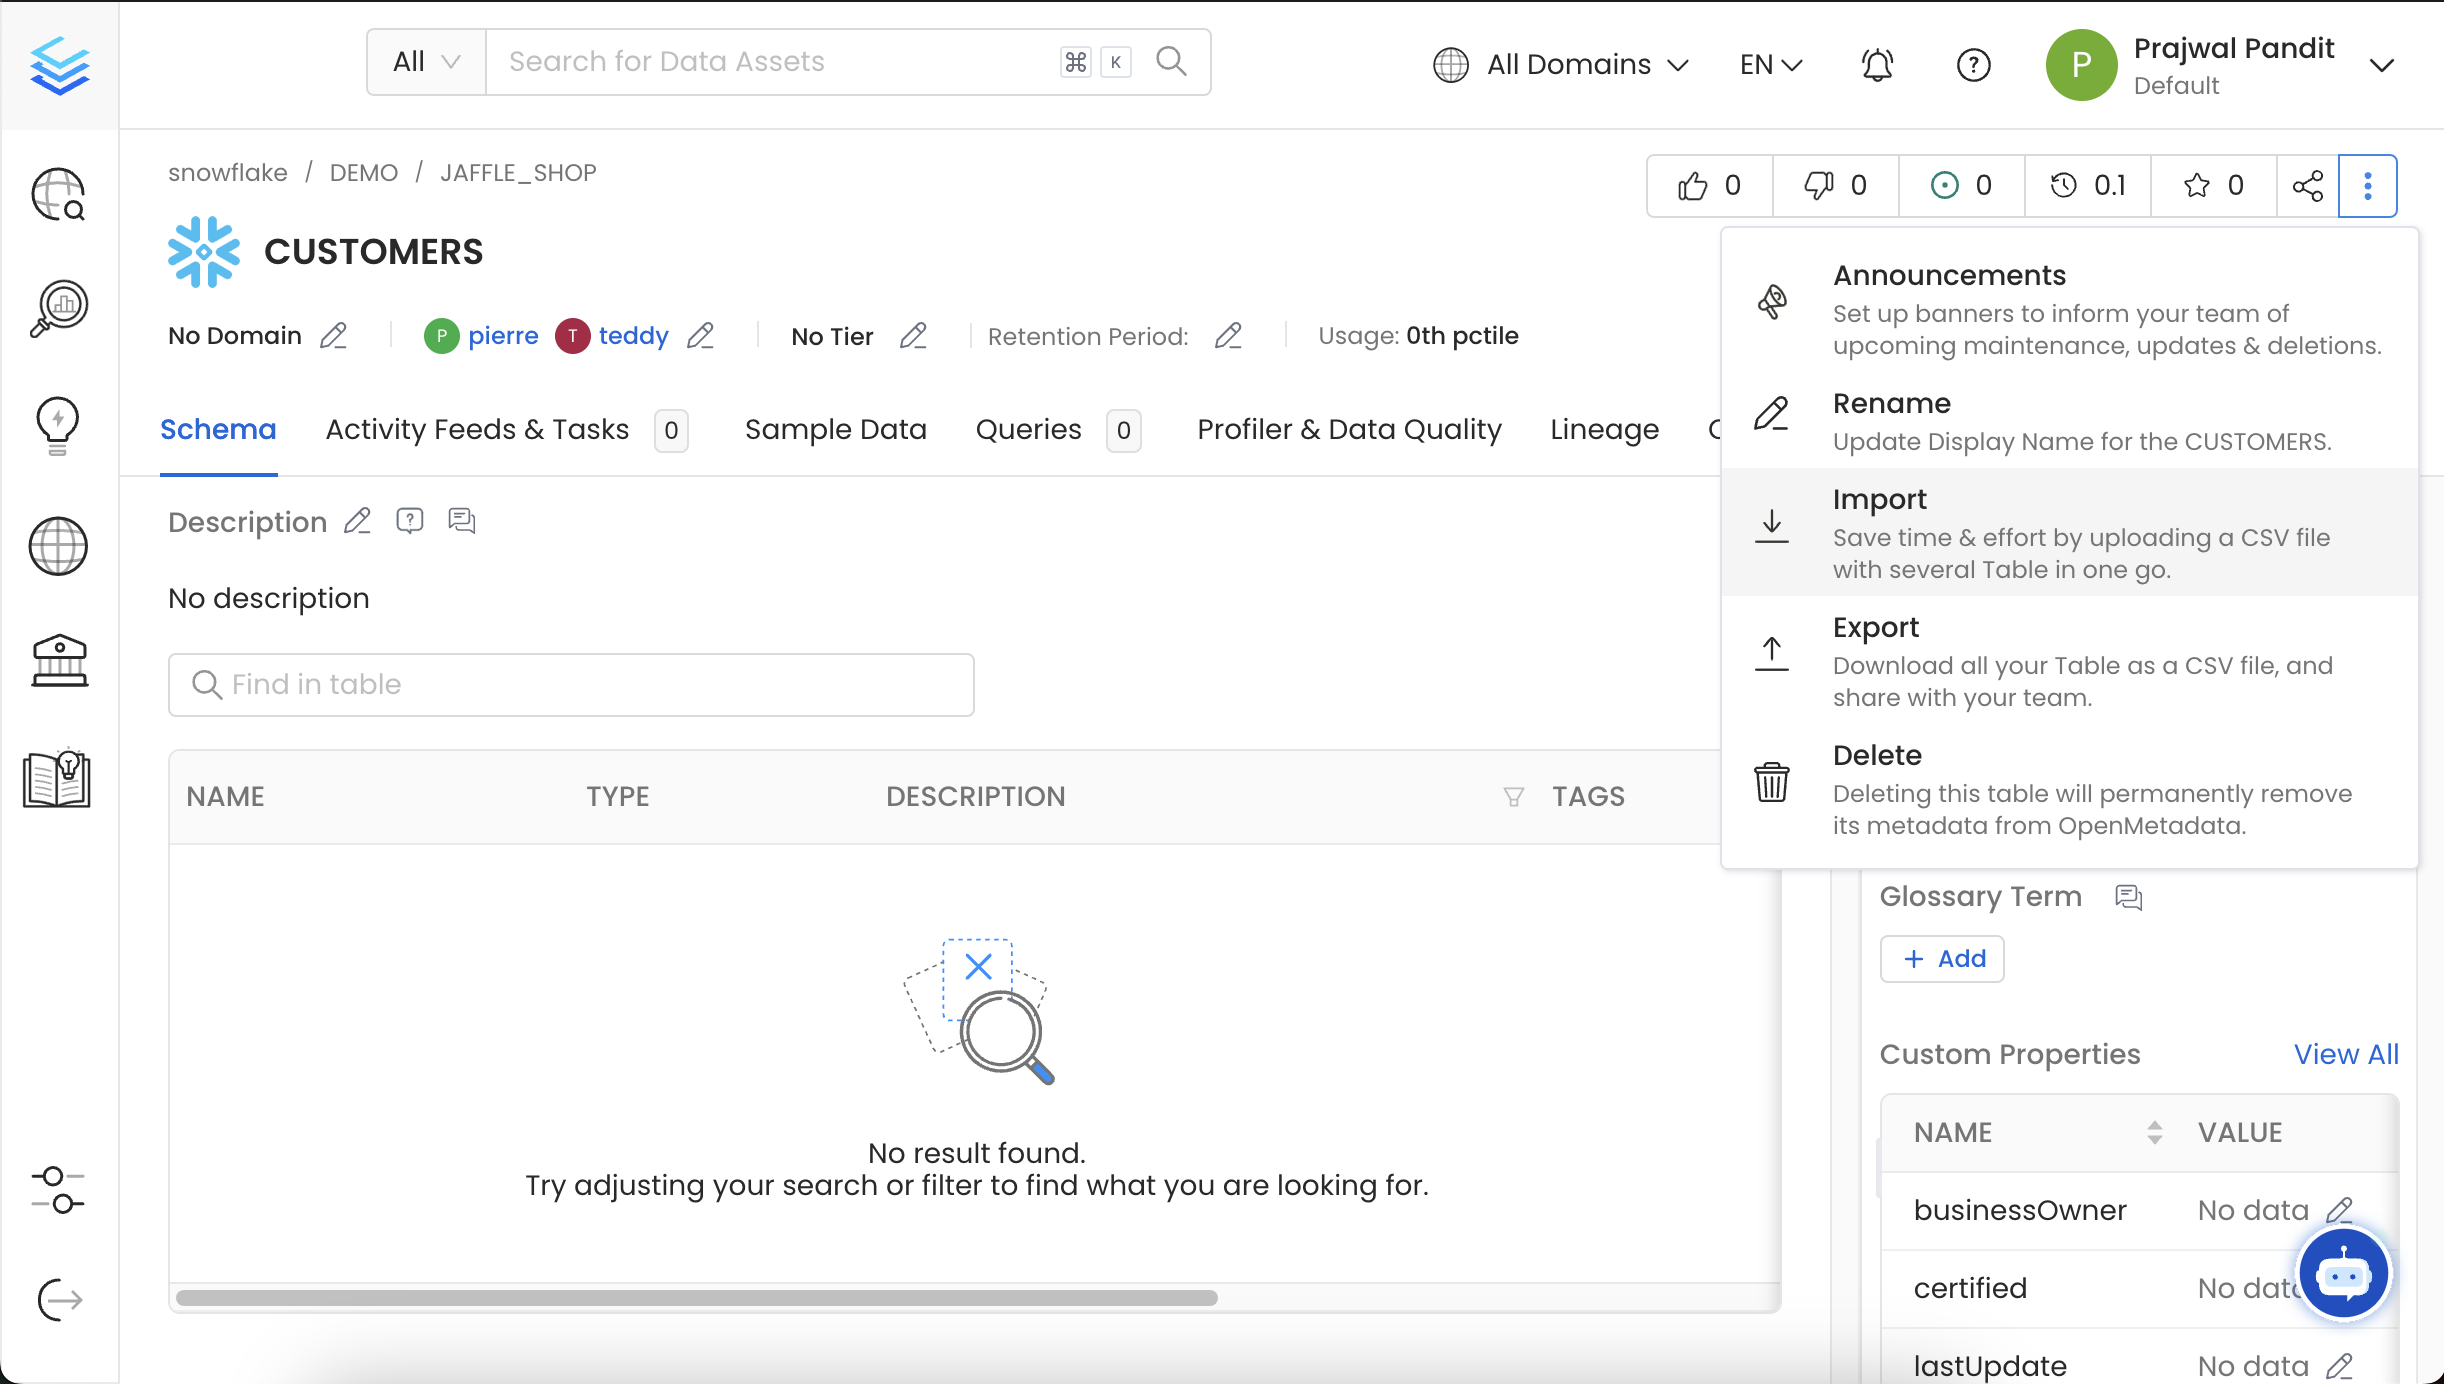The image size is (2444, 1384).
Task: Open the chatbot assistant icon
Action: [x=2343, y=1274]
